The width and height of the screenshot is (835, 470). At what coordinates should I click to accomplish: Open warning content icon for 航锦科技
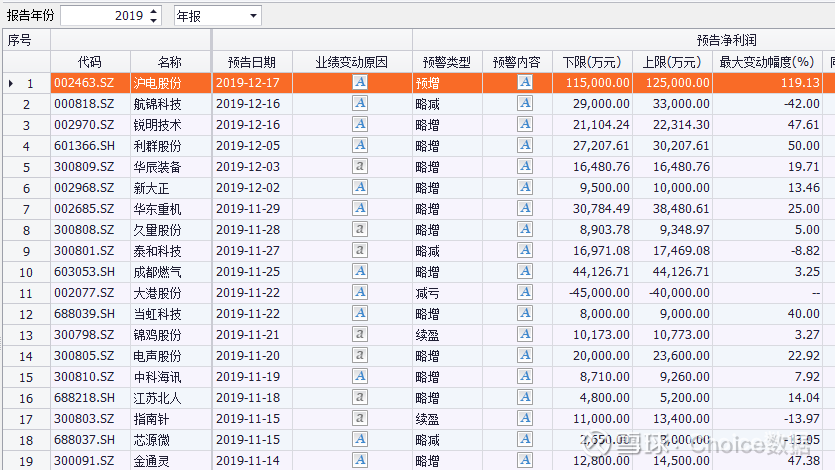(x=525, y=103)
